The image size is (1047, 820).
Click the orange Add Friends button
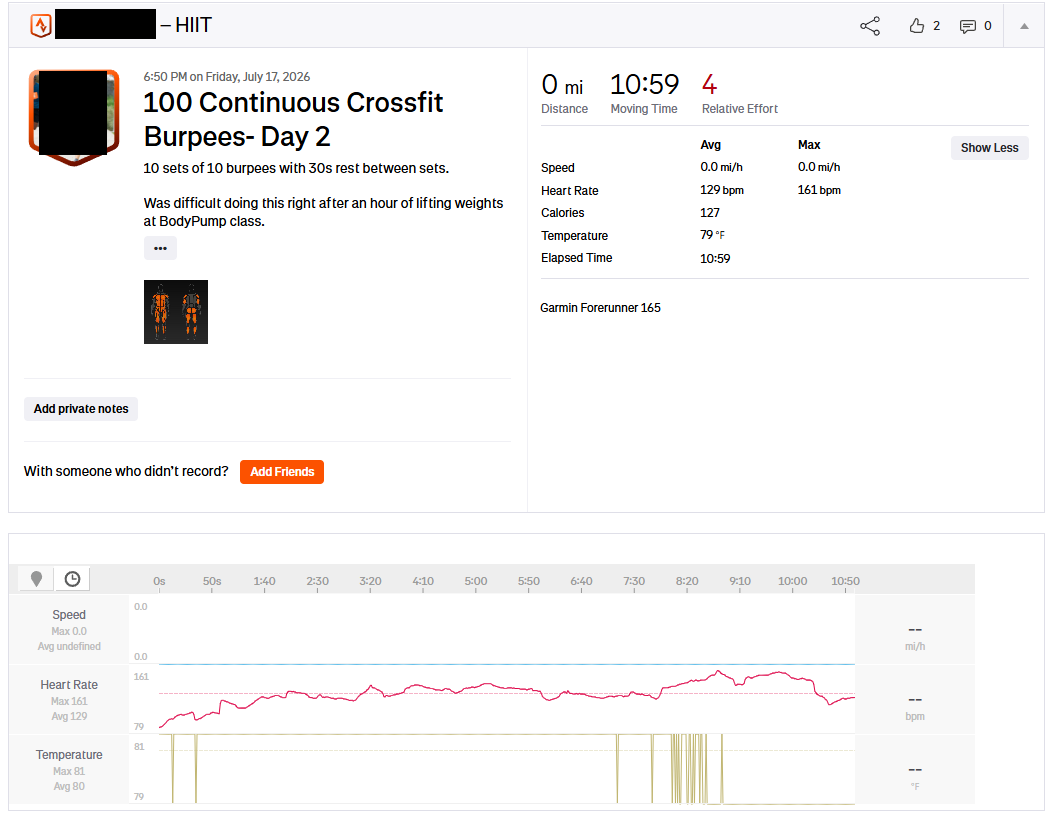click(282, 471)
